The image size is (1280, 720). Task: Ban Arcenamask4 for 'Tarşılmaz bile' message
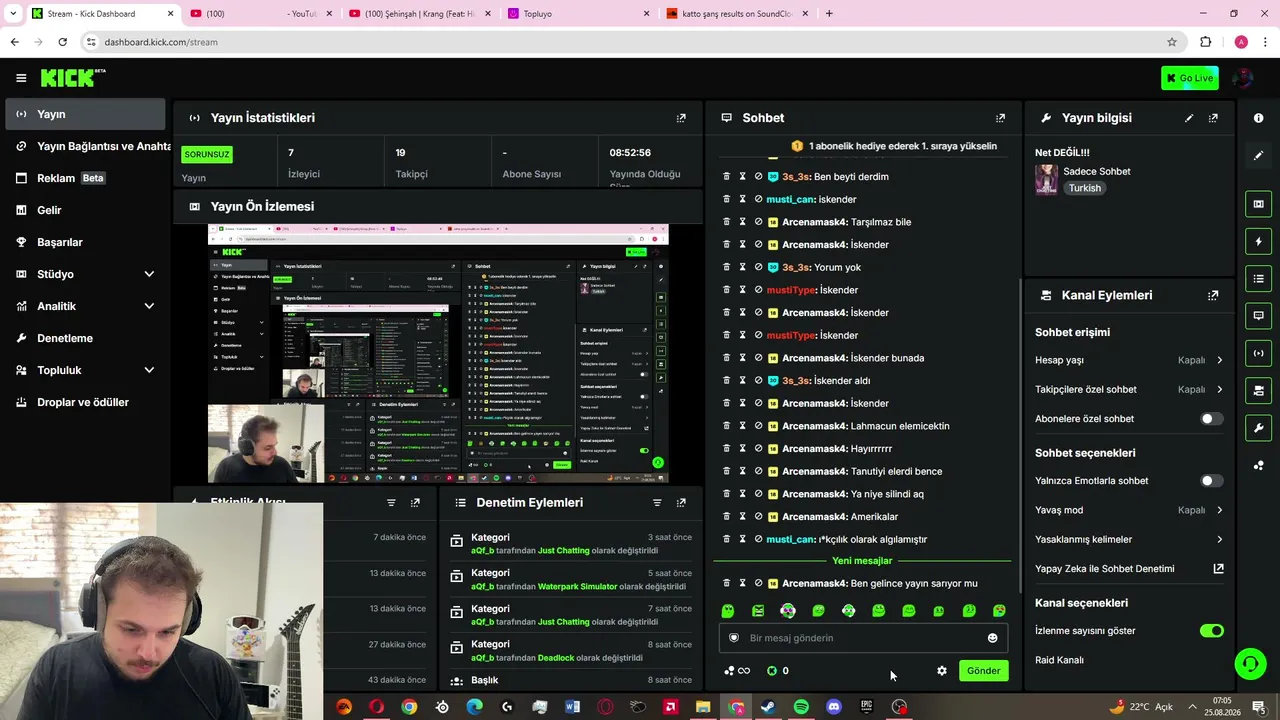tap(758, 222)
